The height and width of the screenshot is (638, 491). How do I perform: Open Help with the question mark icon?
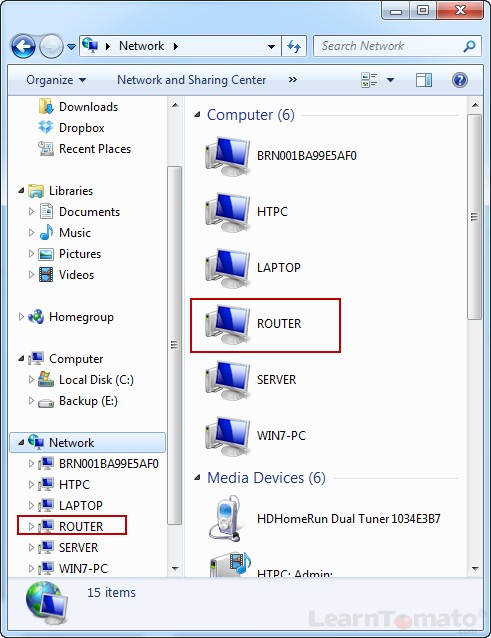coord(460,80)
